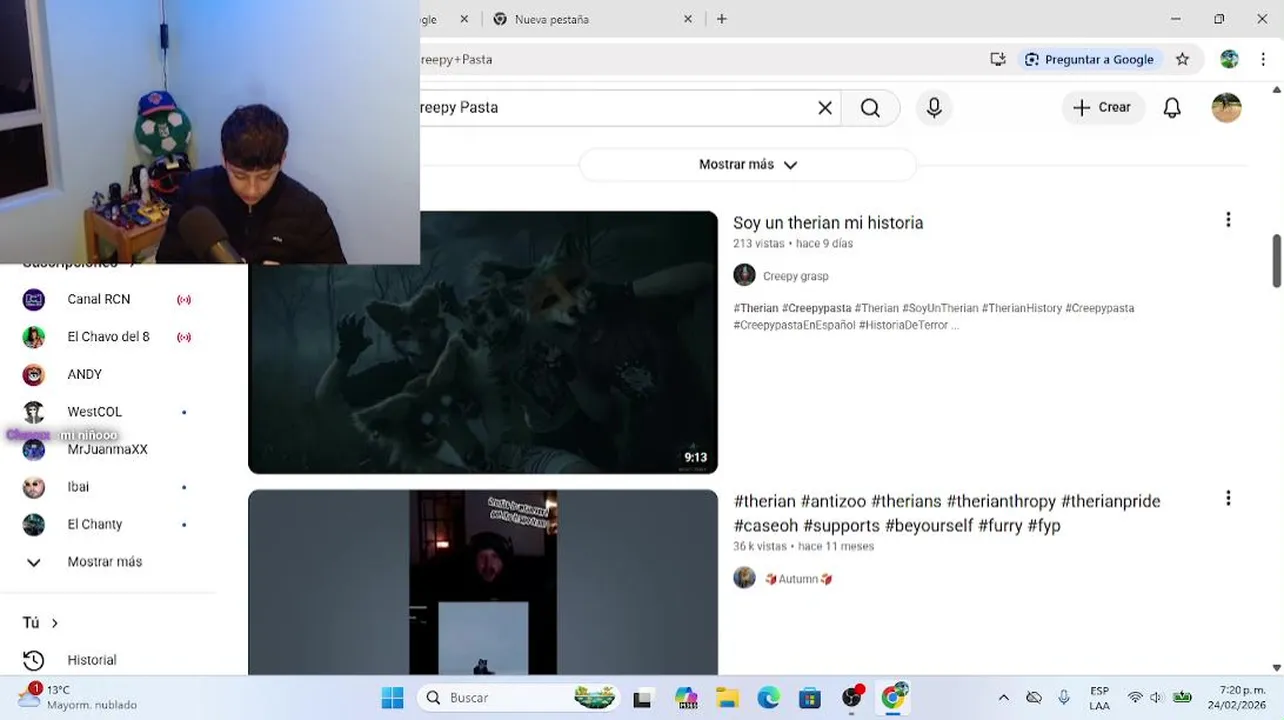Go to Creepy grasp channel
The width and height of the screenshot is (1284, 720).
point(796,276)
